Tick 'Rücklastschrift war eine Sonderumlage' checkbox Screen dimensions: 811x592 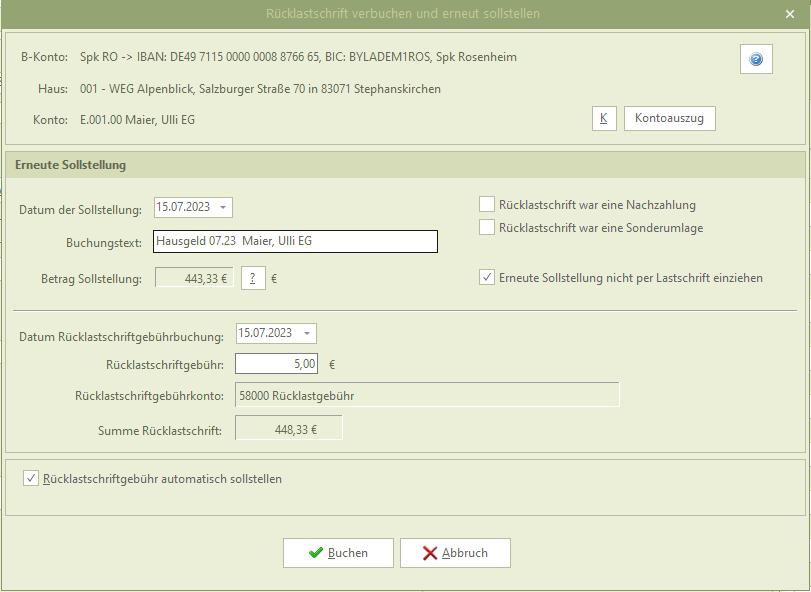click(487, 228)
